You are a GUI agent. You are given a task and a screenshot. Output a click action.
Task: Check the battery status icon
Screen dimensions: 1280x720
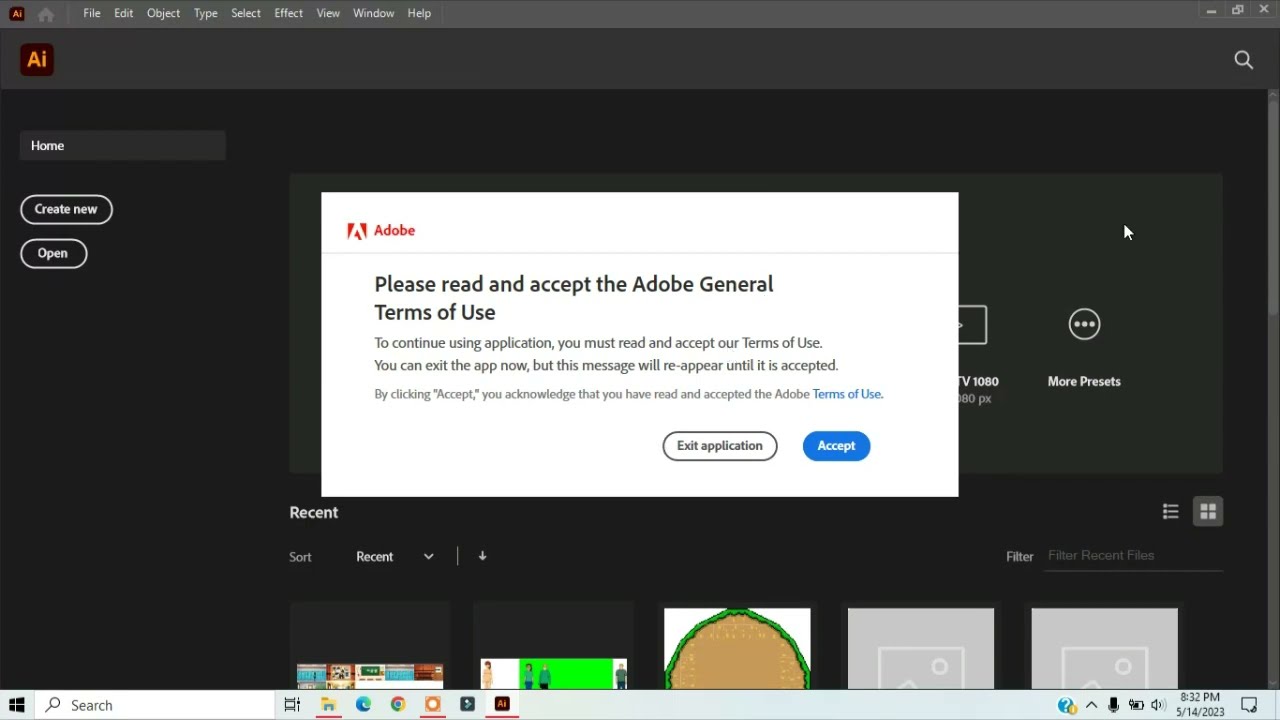[x=1136, y=705]
